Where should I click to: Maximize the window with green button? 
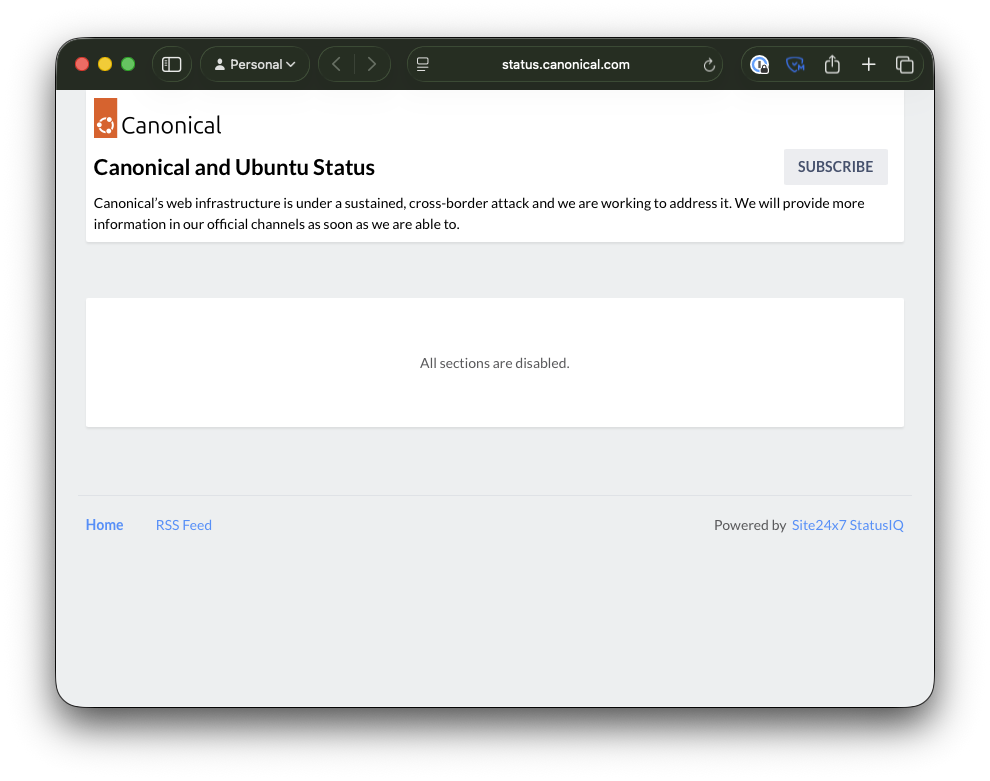128,64
